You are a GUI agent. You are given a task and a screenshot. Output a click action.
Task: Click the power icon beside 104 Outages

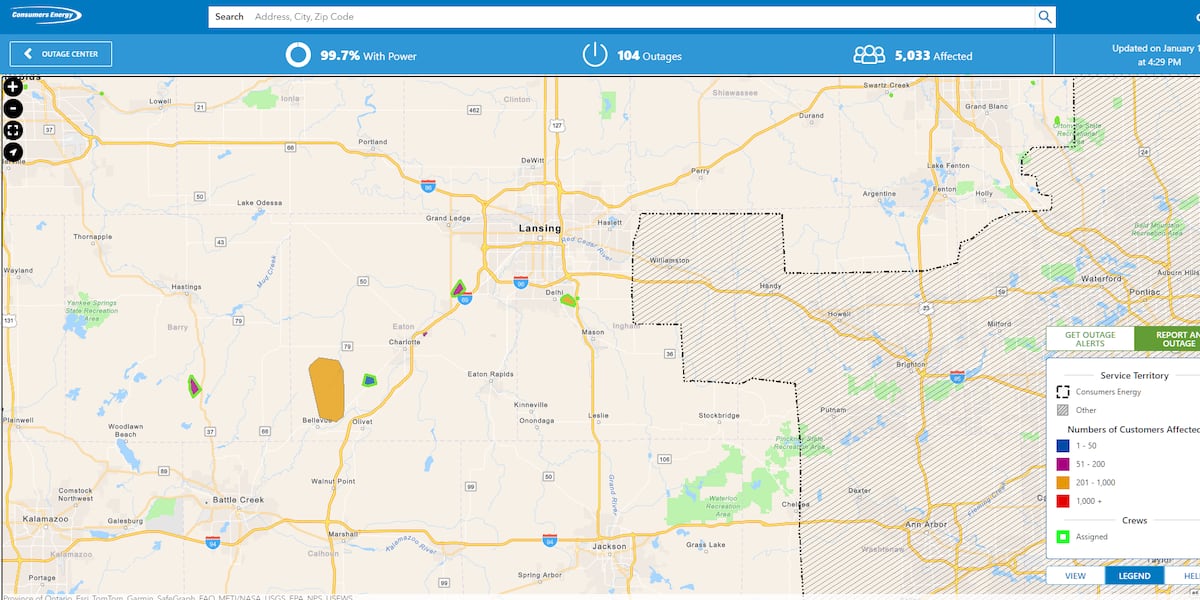click(x=595, y=55)
